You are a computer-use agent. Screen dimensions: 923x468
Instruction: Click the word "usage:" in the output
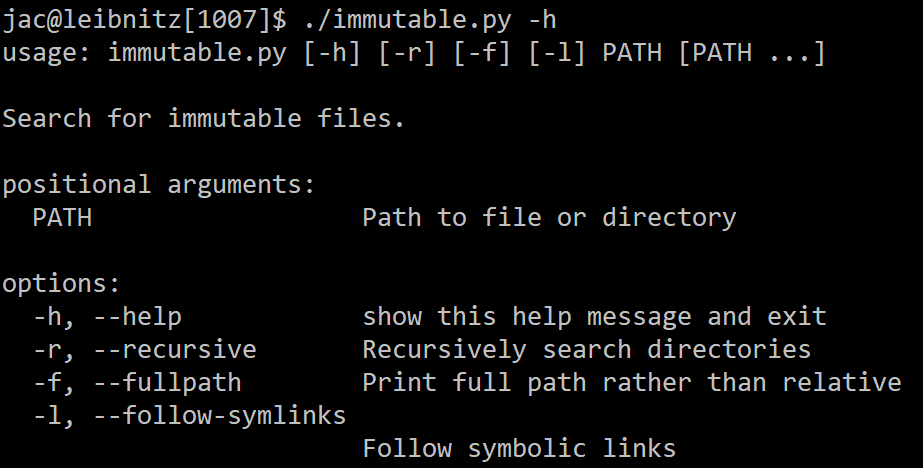(46, 51)
